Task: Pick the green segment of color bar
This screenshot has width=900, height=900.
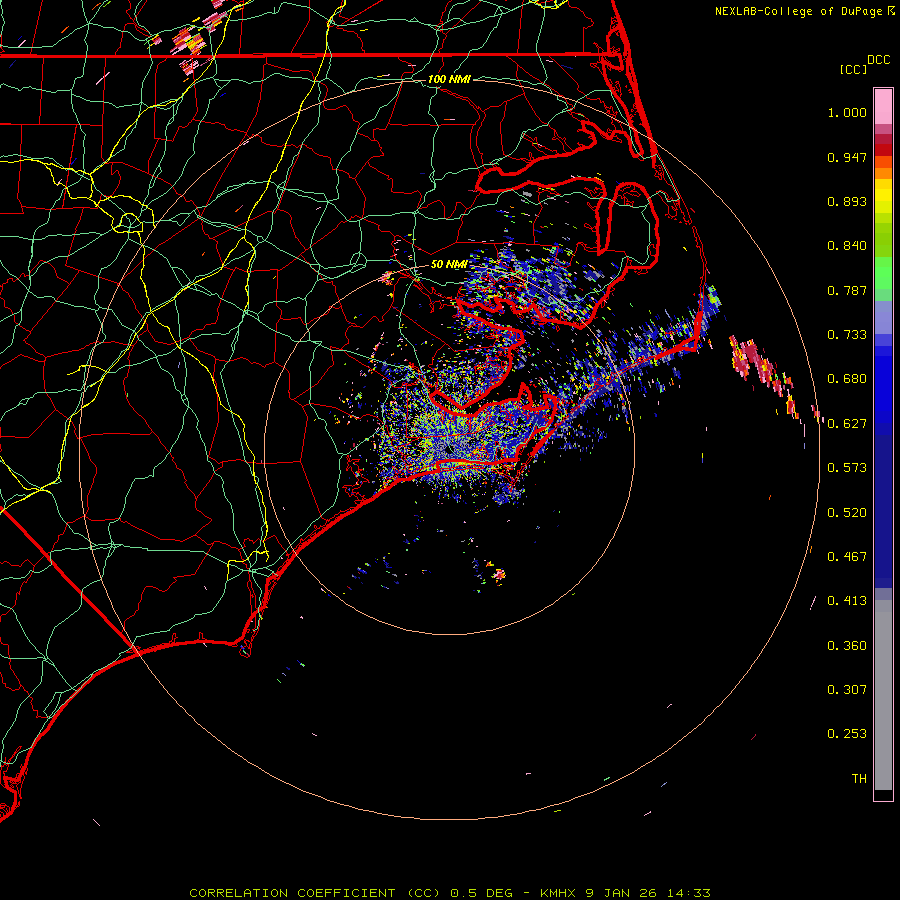Action: coord(883,275)
